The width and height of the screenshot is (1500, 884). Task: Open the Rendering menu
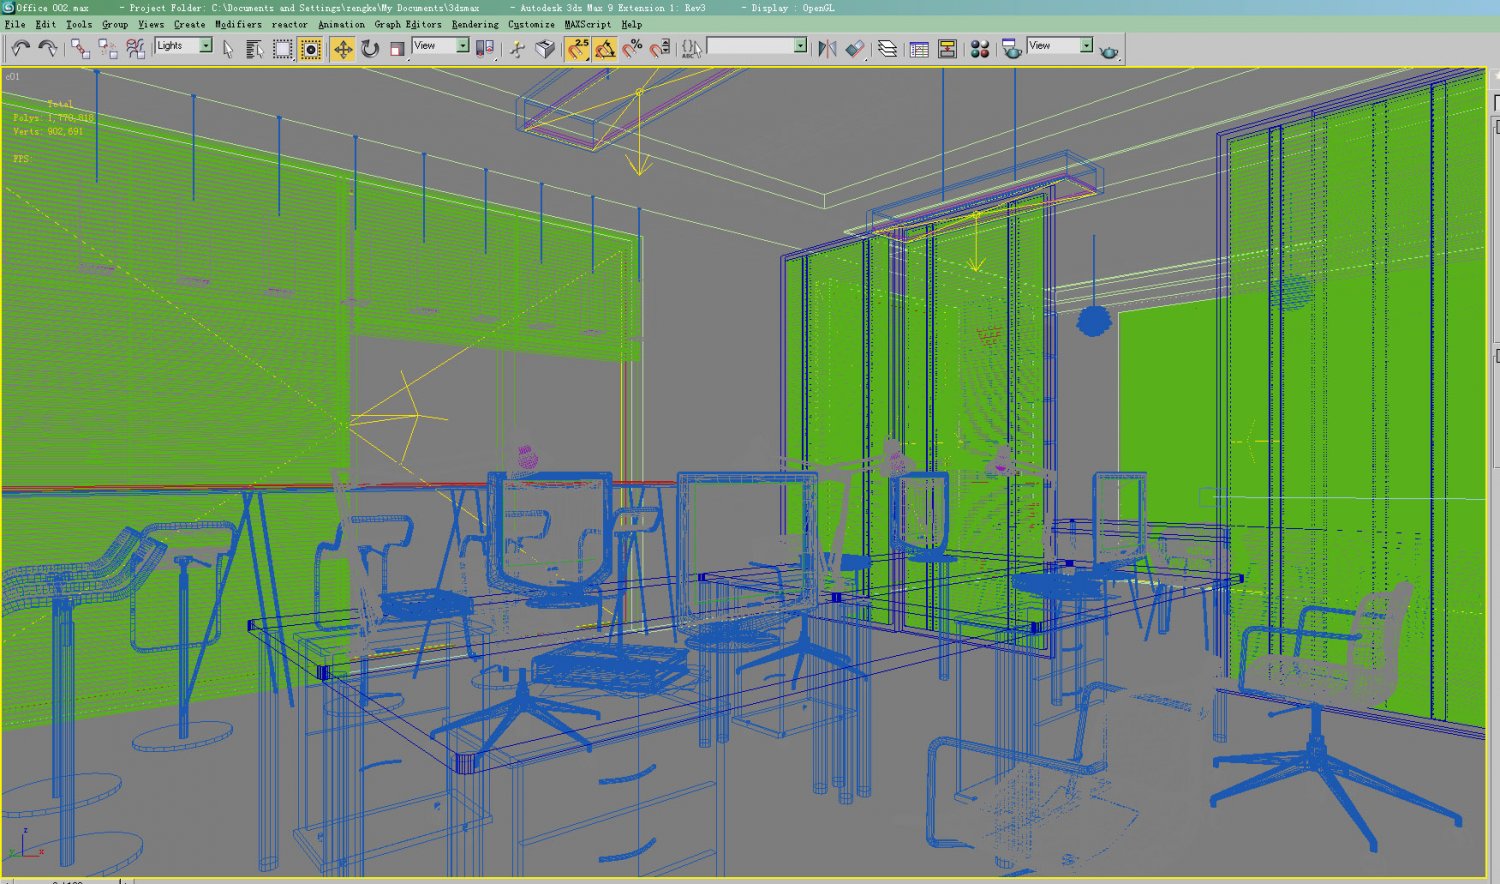(474, 24)
